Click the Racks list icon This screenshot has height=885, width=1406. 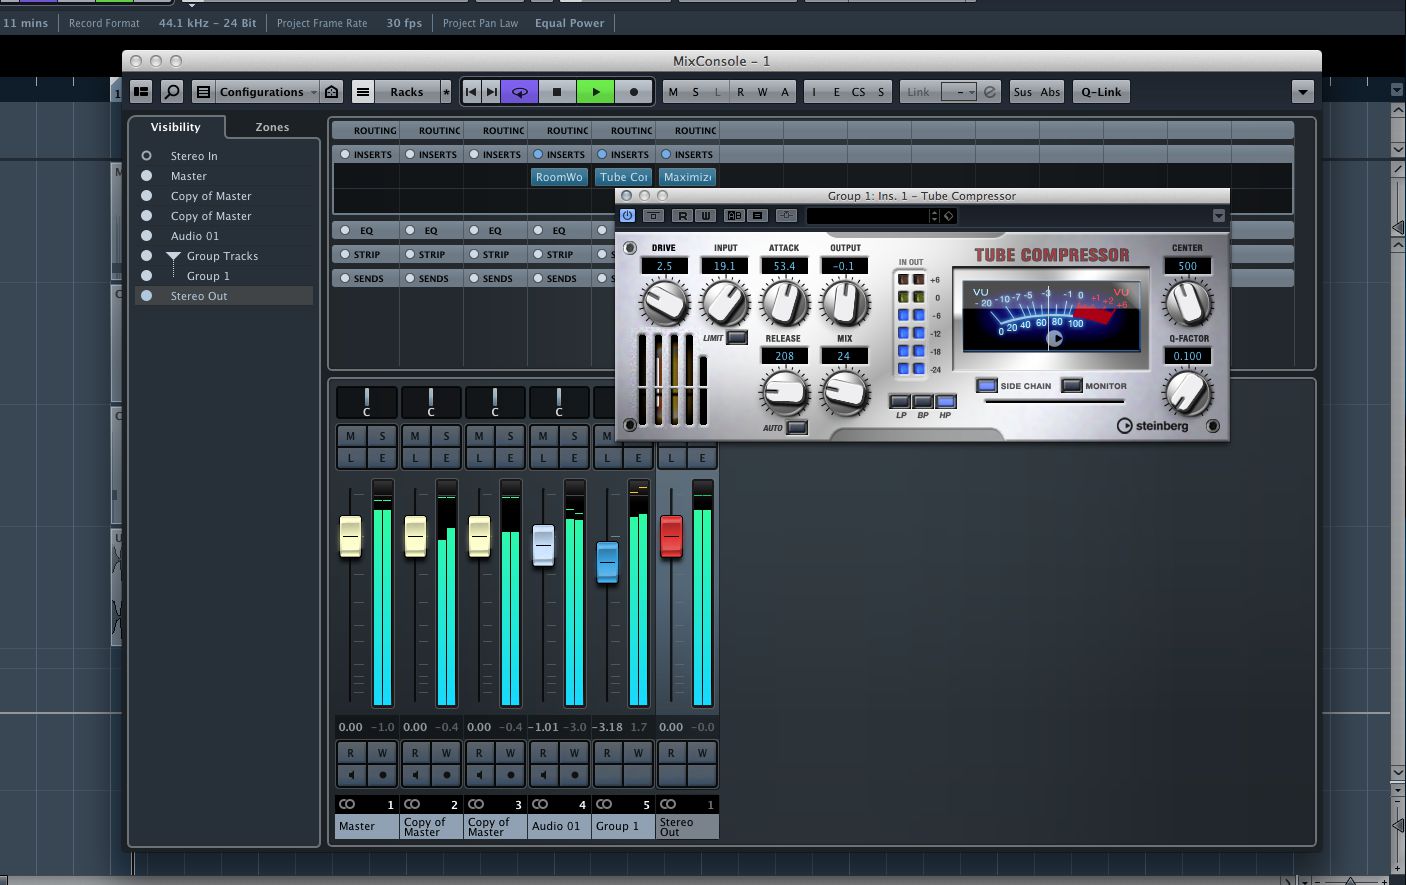(x=363, y=92)
